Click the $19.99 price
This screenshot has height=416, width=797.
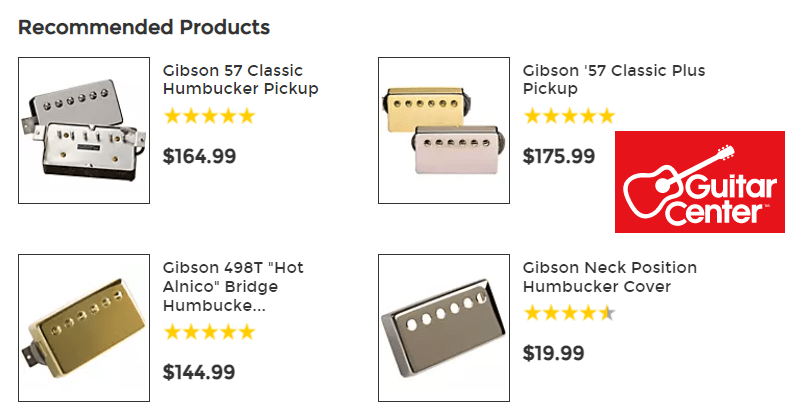click(554, 353)
